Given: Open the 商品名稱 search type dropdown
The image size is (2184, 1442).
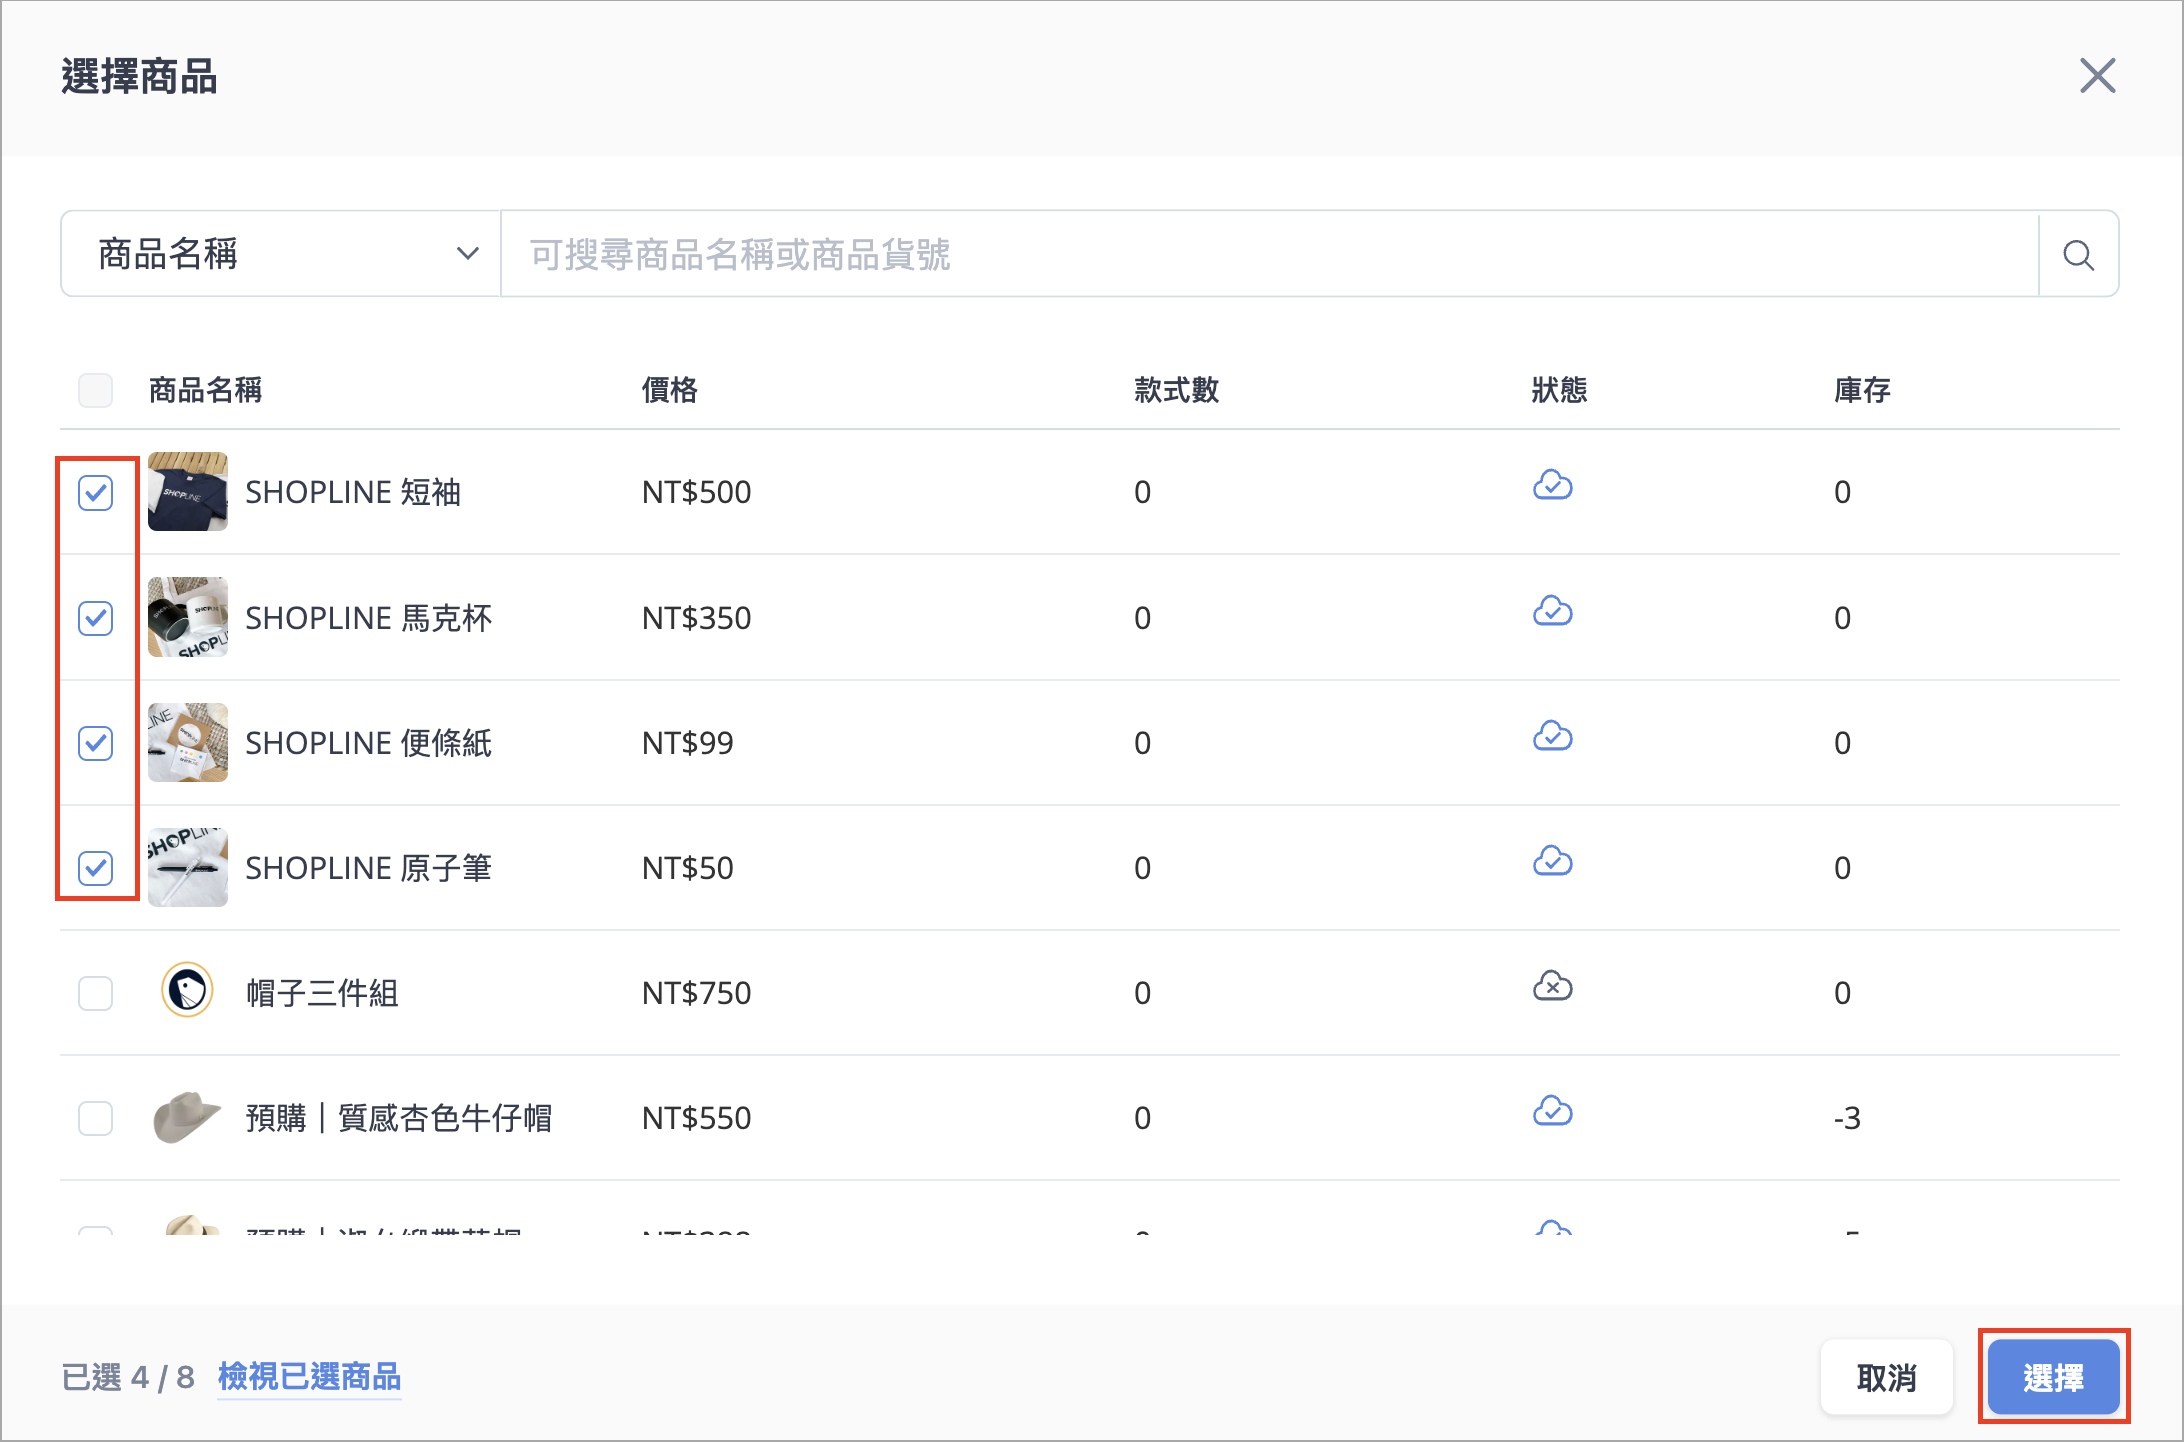Looking at the screenshot, I should tap(281, 254).
